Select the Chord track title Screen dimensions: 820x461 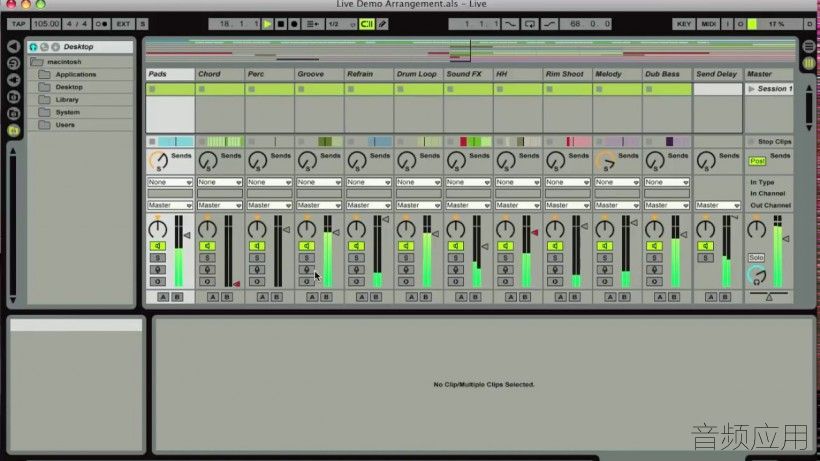click(x=220, y=74)
